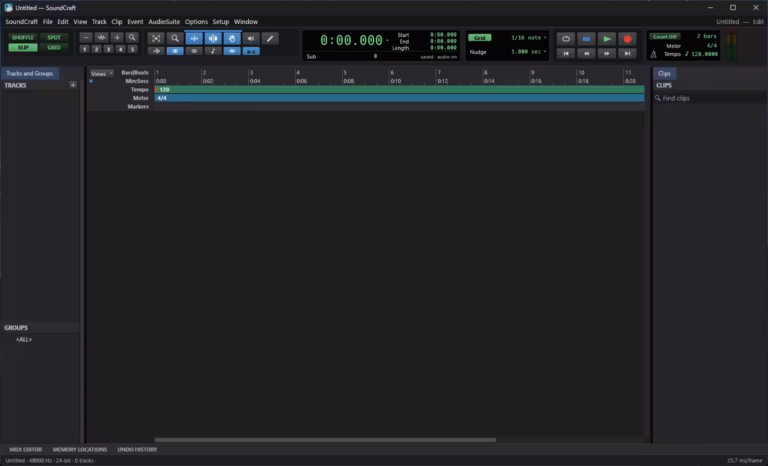Click the Fast Forward transport button
The image size is (768, 466).
coord(607,53)
